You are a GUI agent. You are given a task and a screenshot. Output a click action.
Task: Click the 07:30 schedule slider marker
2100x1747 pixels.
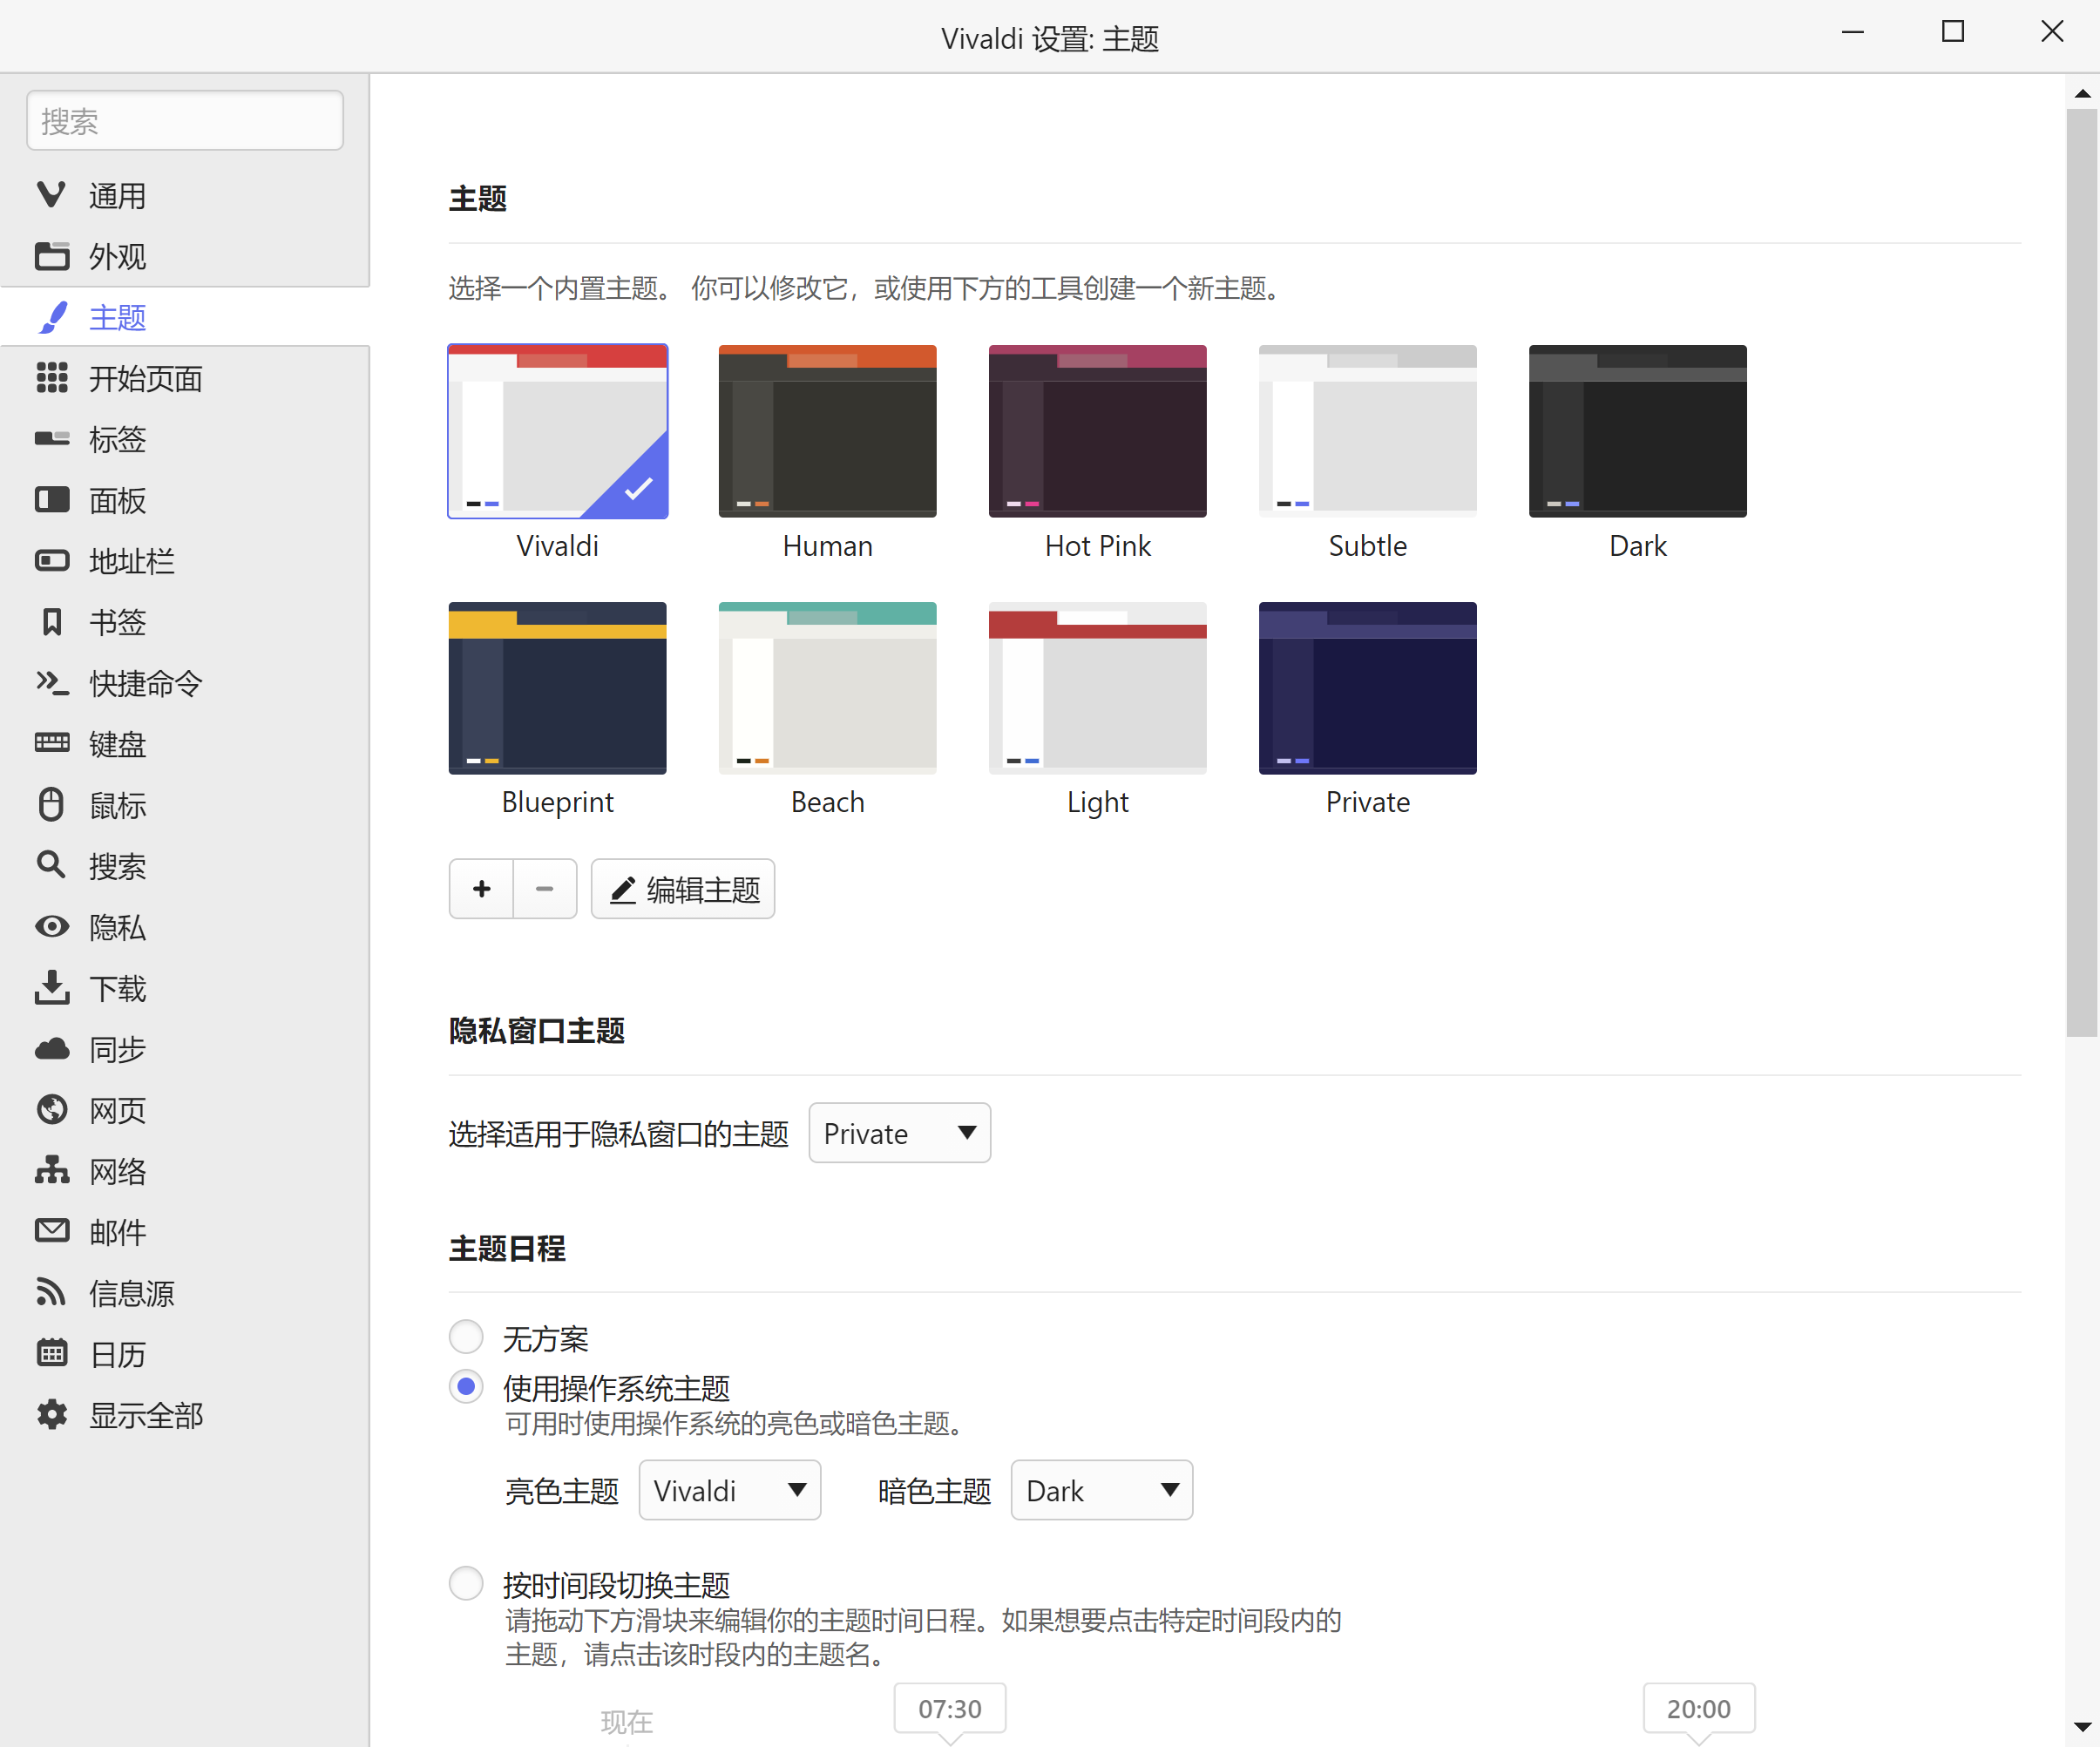point(950,1708)
